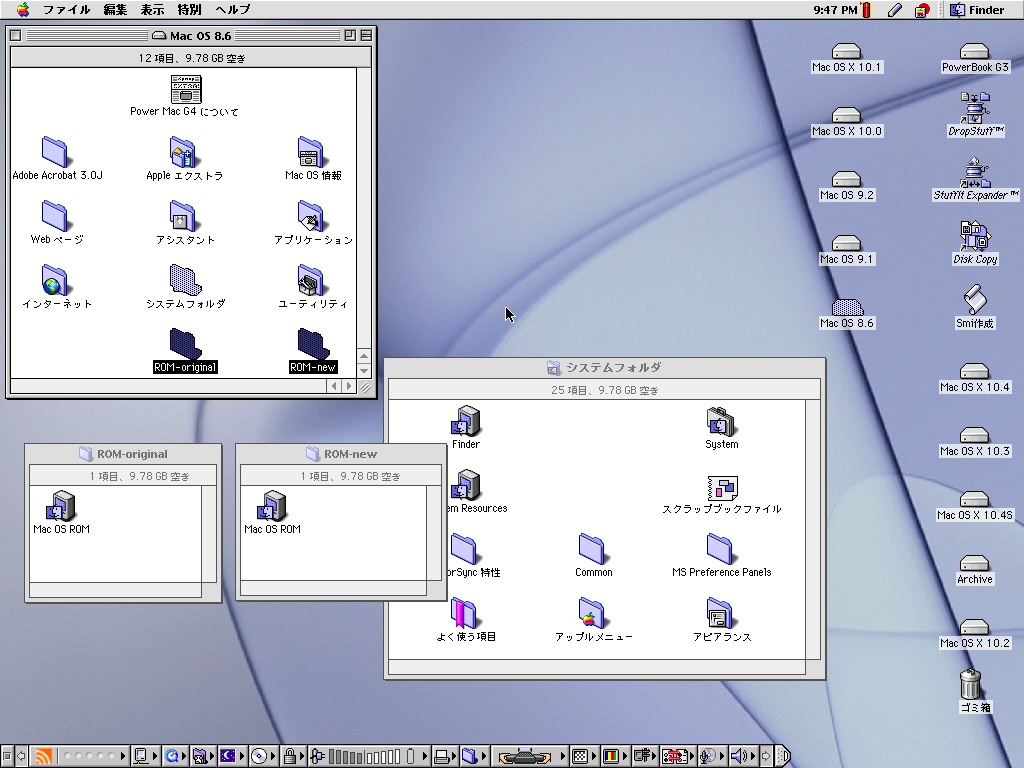Select the DropStuff alias
1024x768 pixels.
[x=974, y=108]
